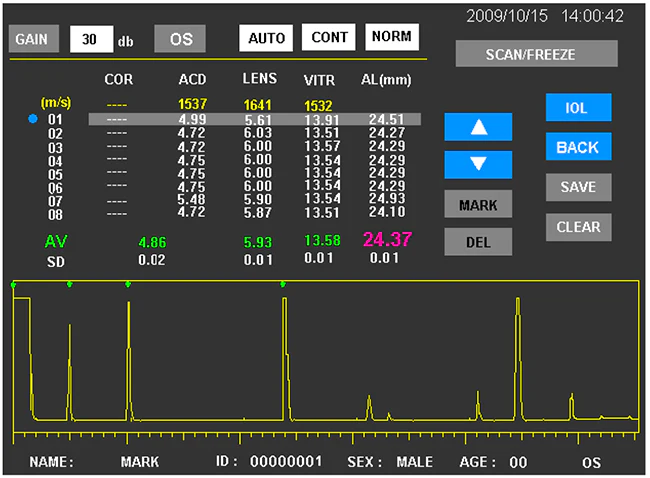Open the IOL calculation screen

[578, 107]
